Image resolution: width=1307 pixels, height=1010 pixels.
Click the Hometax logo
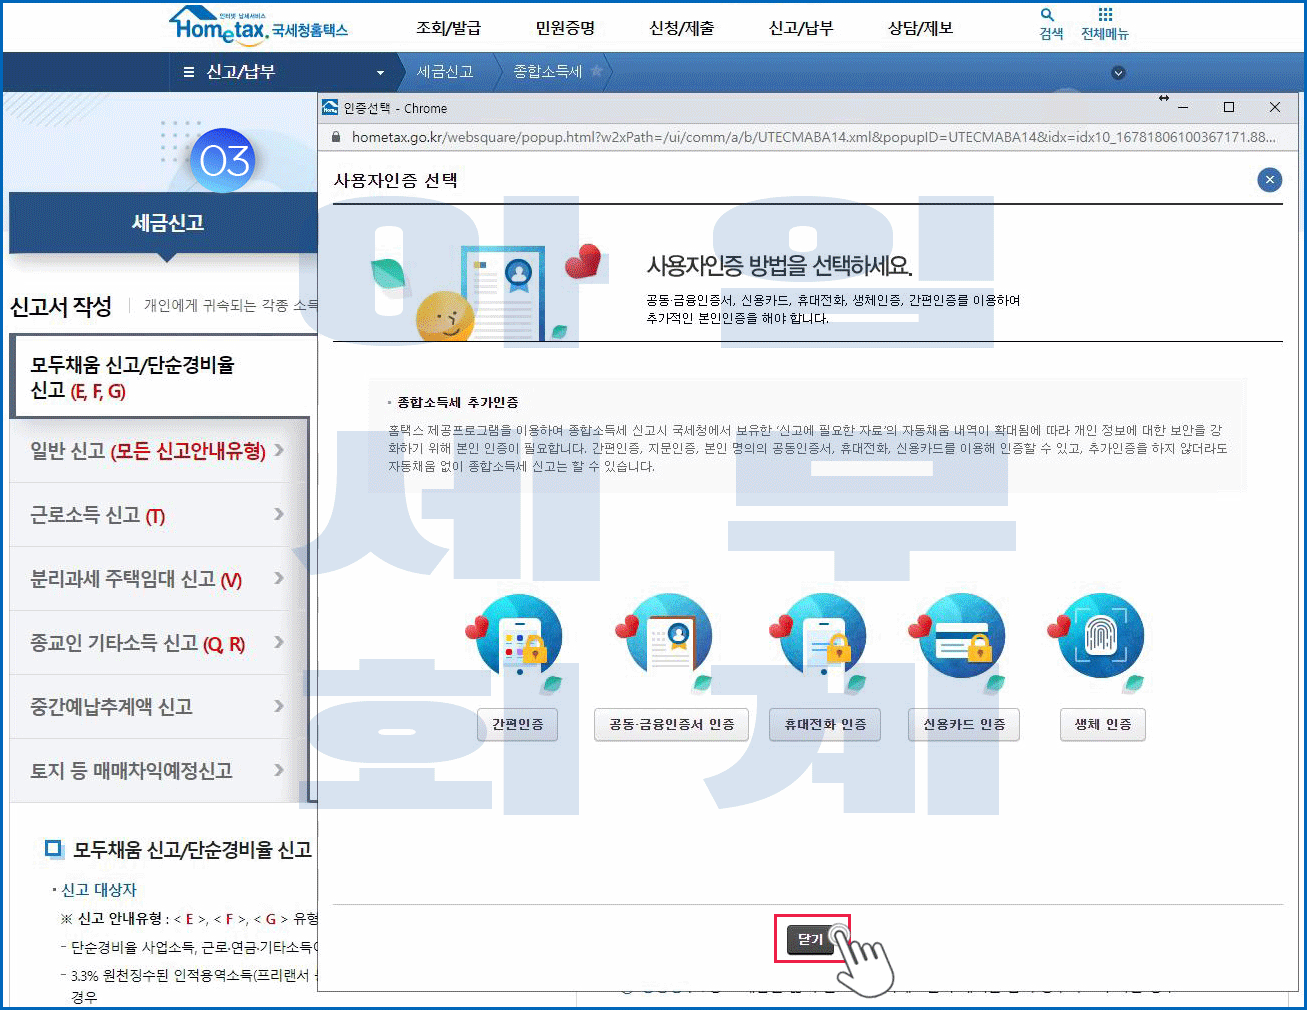pyautogui.click(x=258, y=25)
